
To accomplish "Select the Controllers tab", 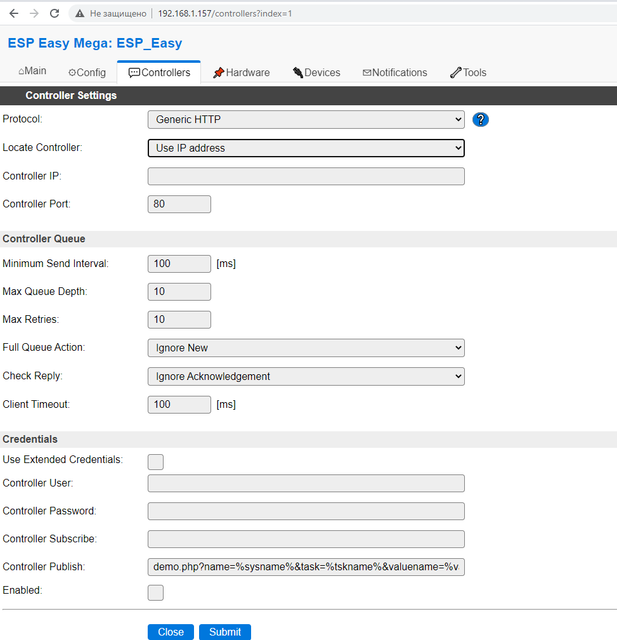I will pos(159,73).
